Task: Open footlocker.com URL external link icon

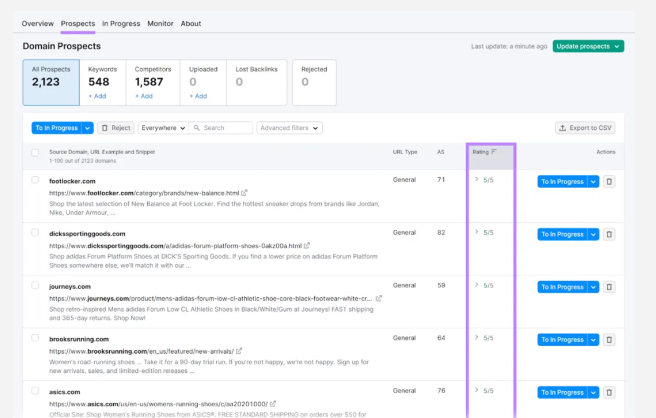Action: [244, 193]
